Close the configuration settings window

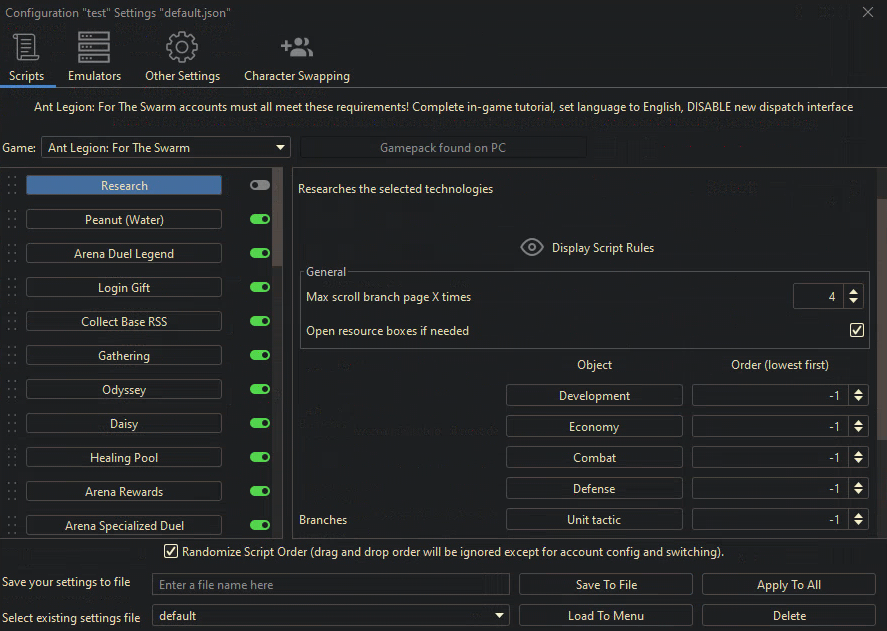(x=868, y=13)
